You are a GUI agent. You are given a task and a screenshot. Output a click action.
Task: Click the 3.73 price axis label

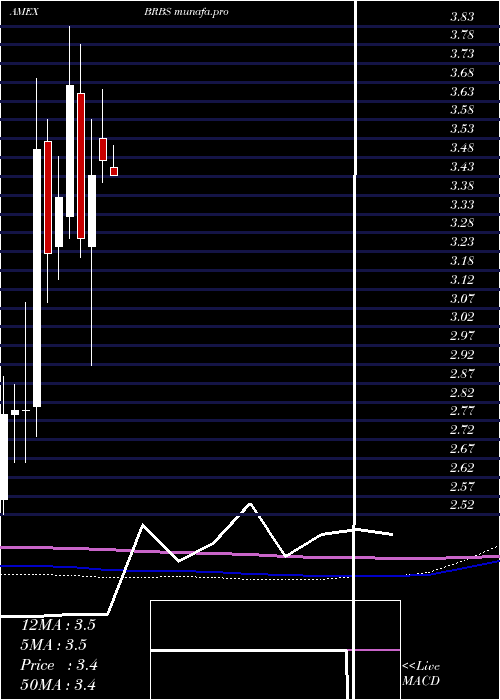pos(462,54)
